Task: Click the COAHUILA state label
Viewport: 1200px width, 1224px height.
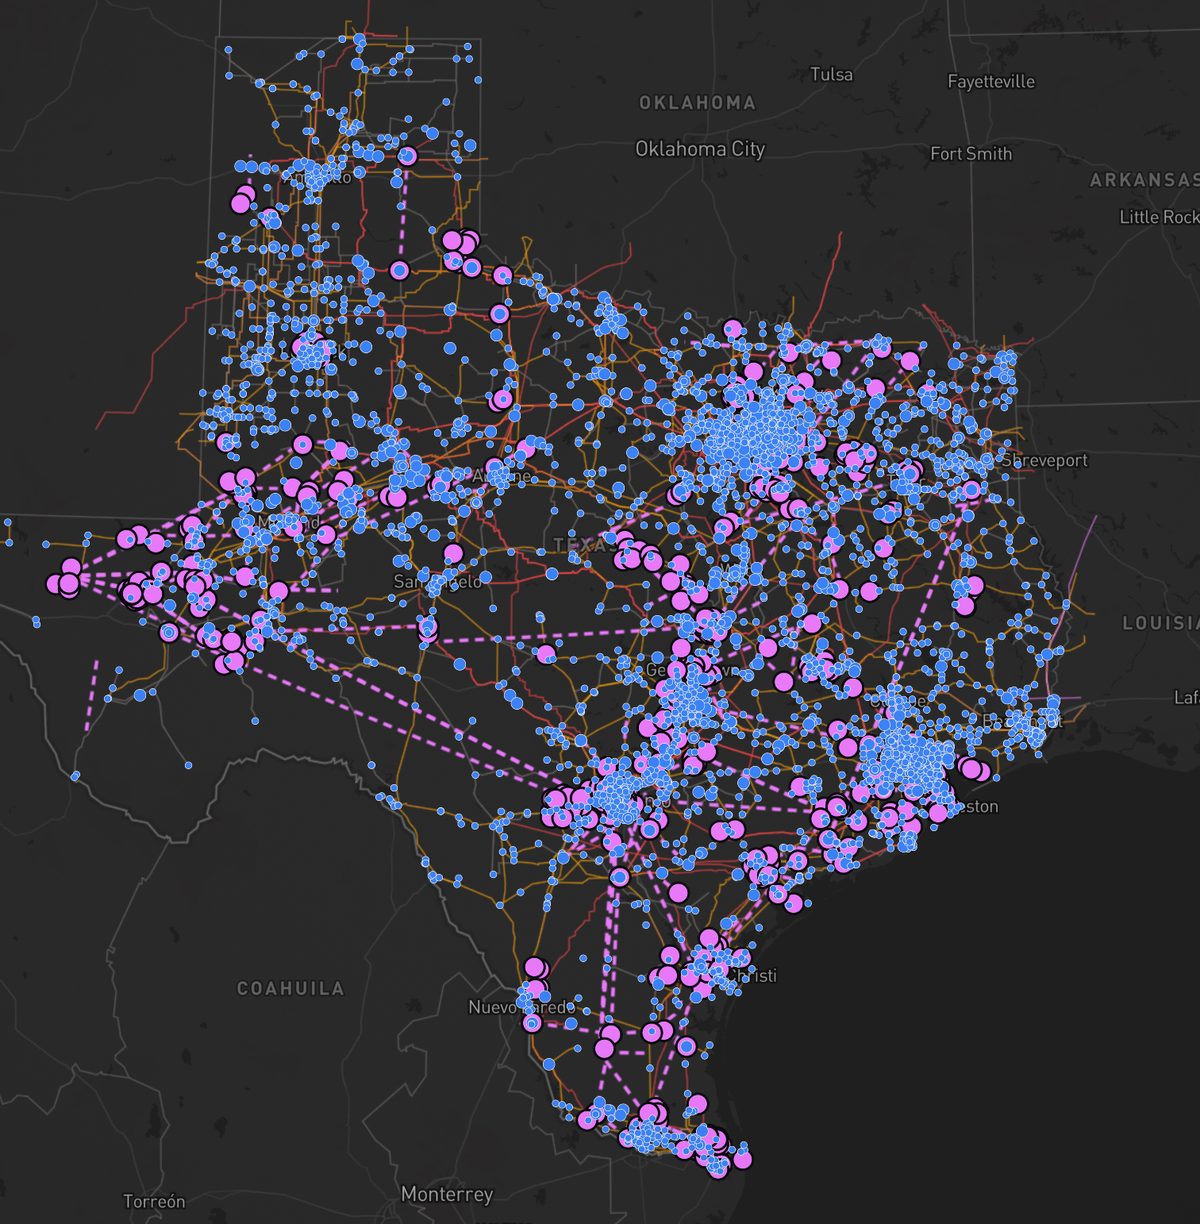Action: click(x=291, y=989)
